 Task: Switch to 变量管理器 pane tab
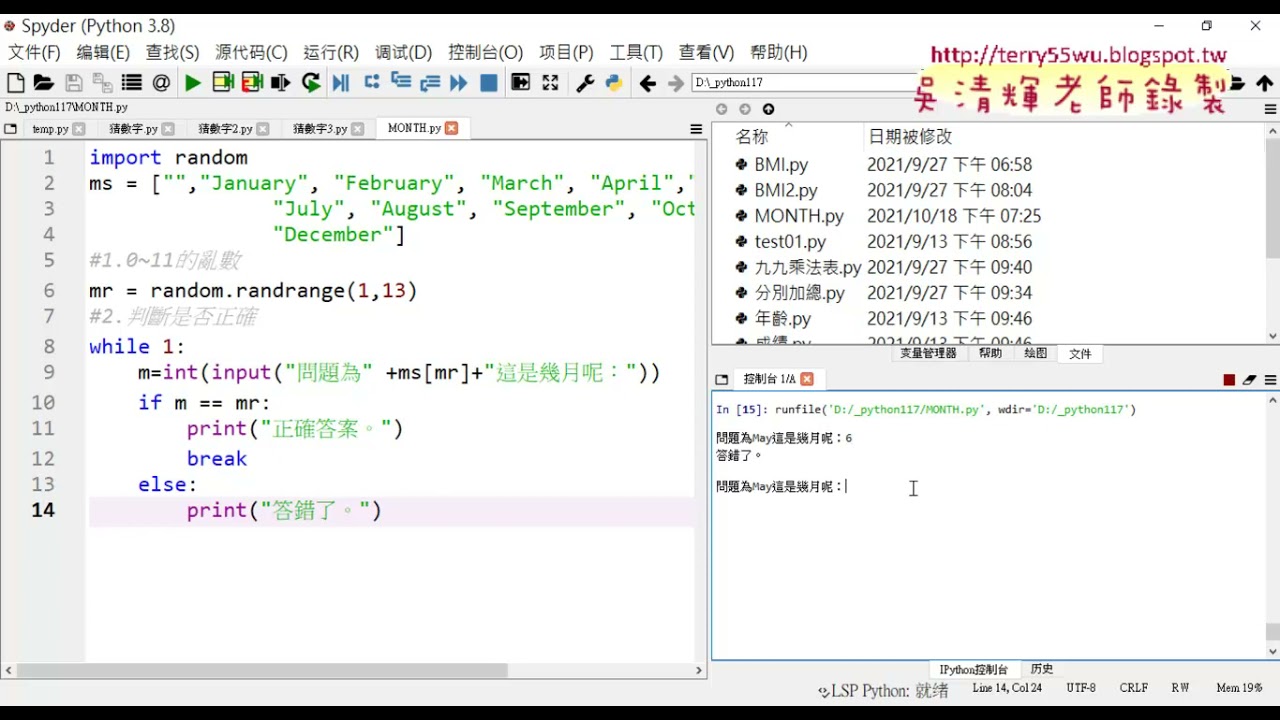[928, 353]
